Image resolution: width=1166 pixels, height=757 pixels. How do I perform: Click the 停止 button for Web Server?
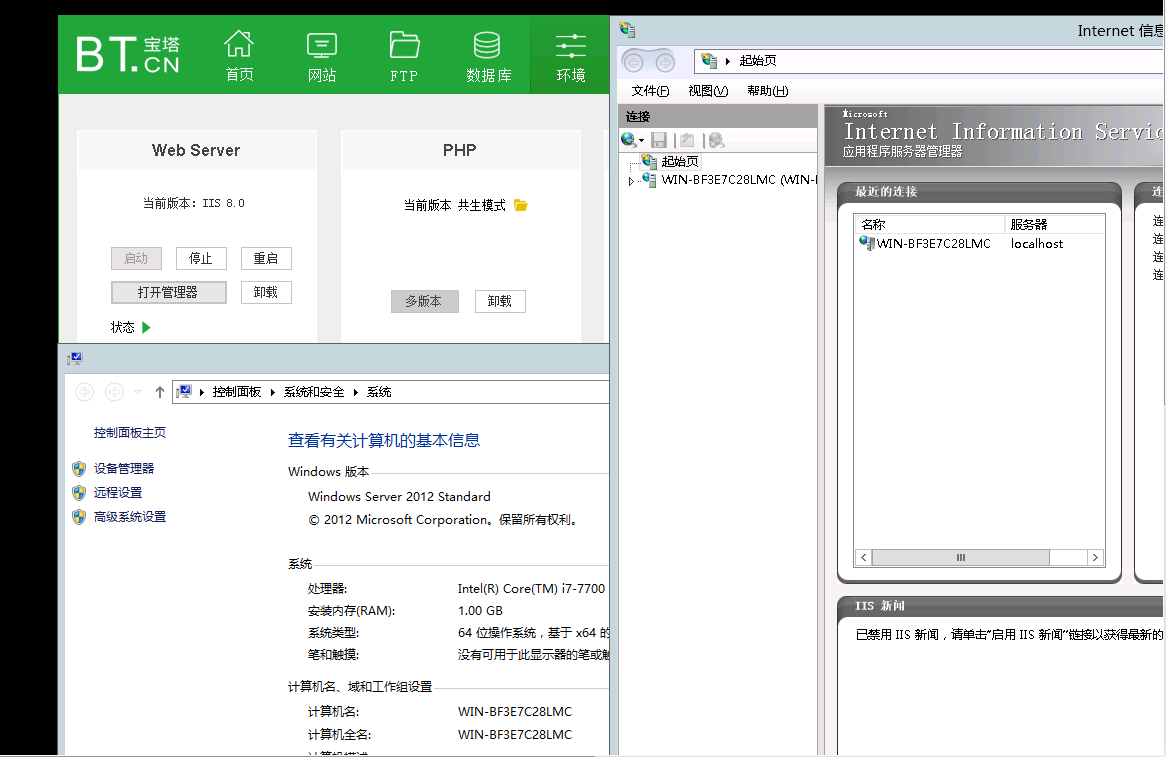(201, 258)
